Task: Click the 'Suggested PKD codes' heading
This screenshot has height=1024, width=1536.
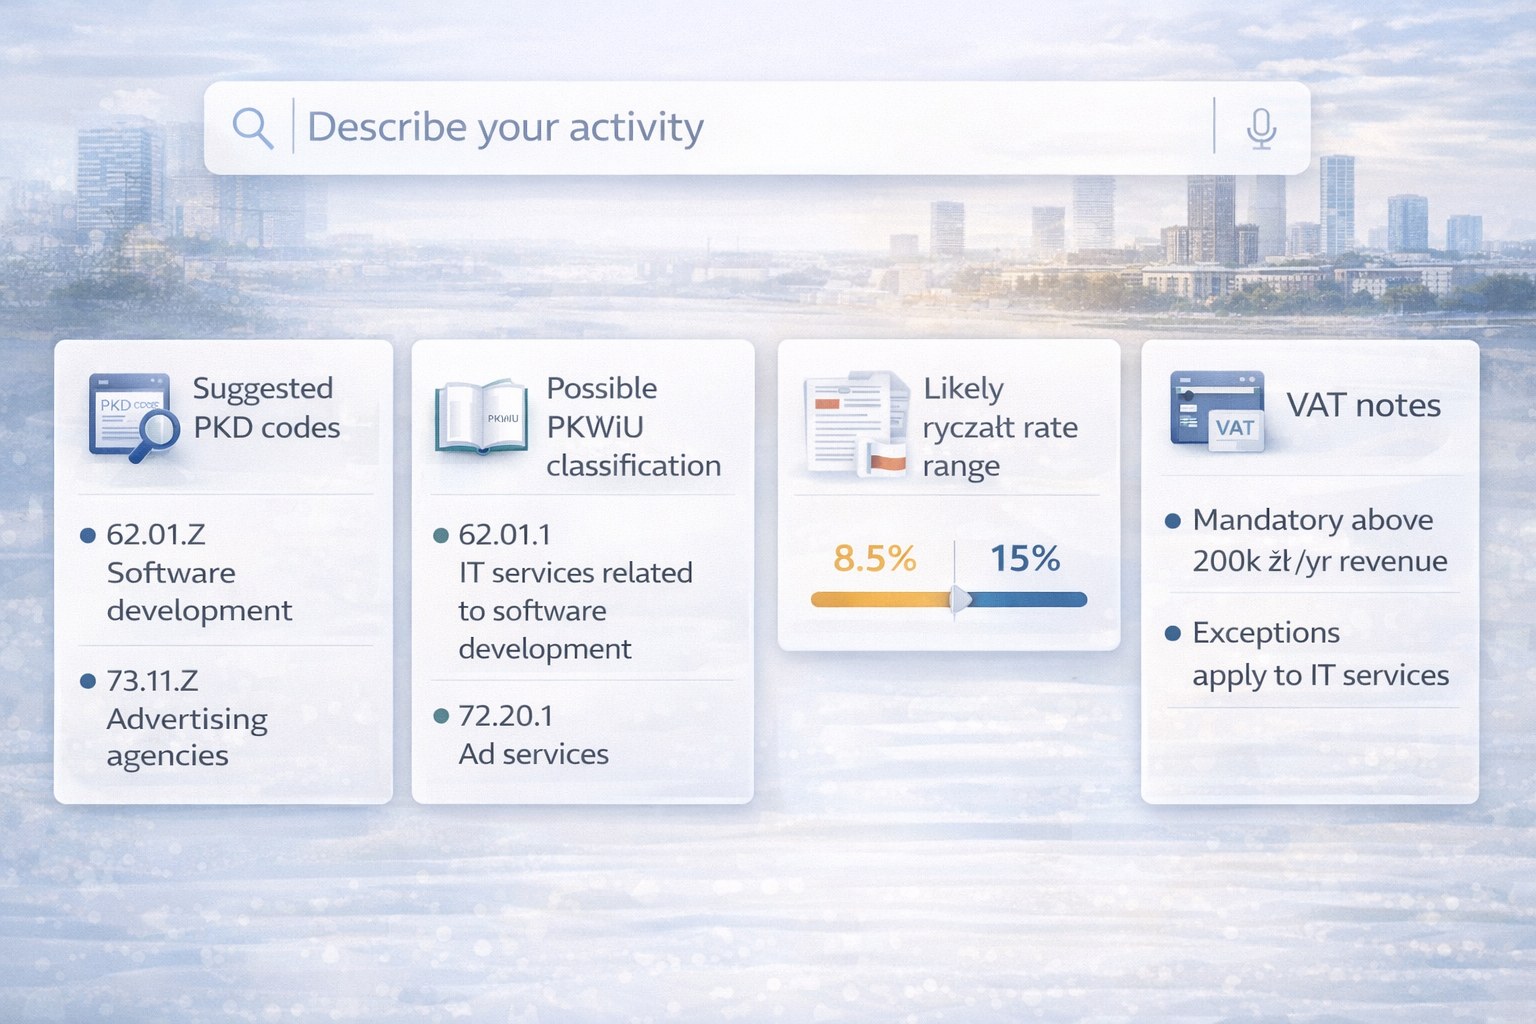Action: [266, 408]
